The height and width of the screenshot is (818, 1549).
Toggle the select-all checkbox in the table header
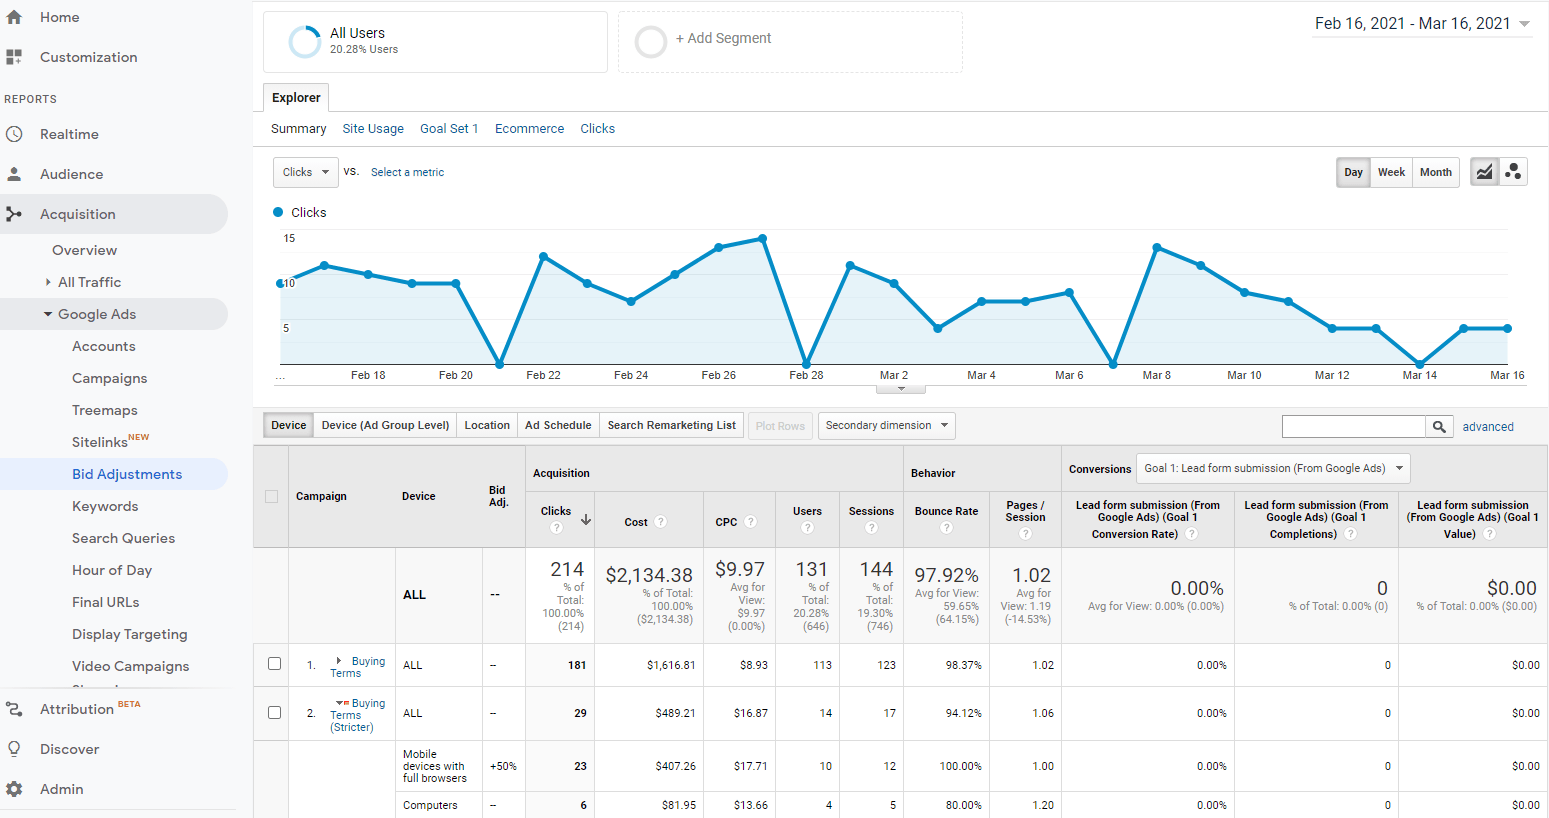coord(271,496)
